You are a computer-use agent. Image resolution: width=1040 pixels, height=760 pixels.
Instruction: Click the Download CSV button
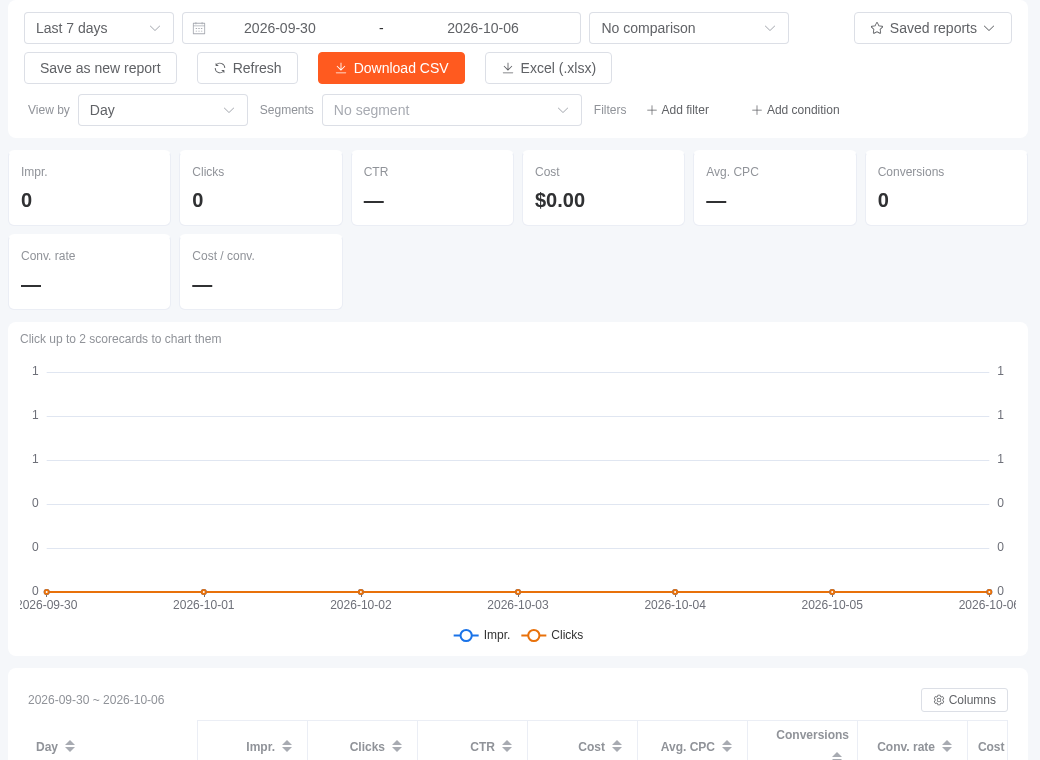pyautogui.click(x=391, y=68)
